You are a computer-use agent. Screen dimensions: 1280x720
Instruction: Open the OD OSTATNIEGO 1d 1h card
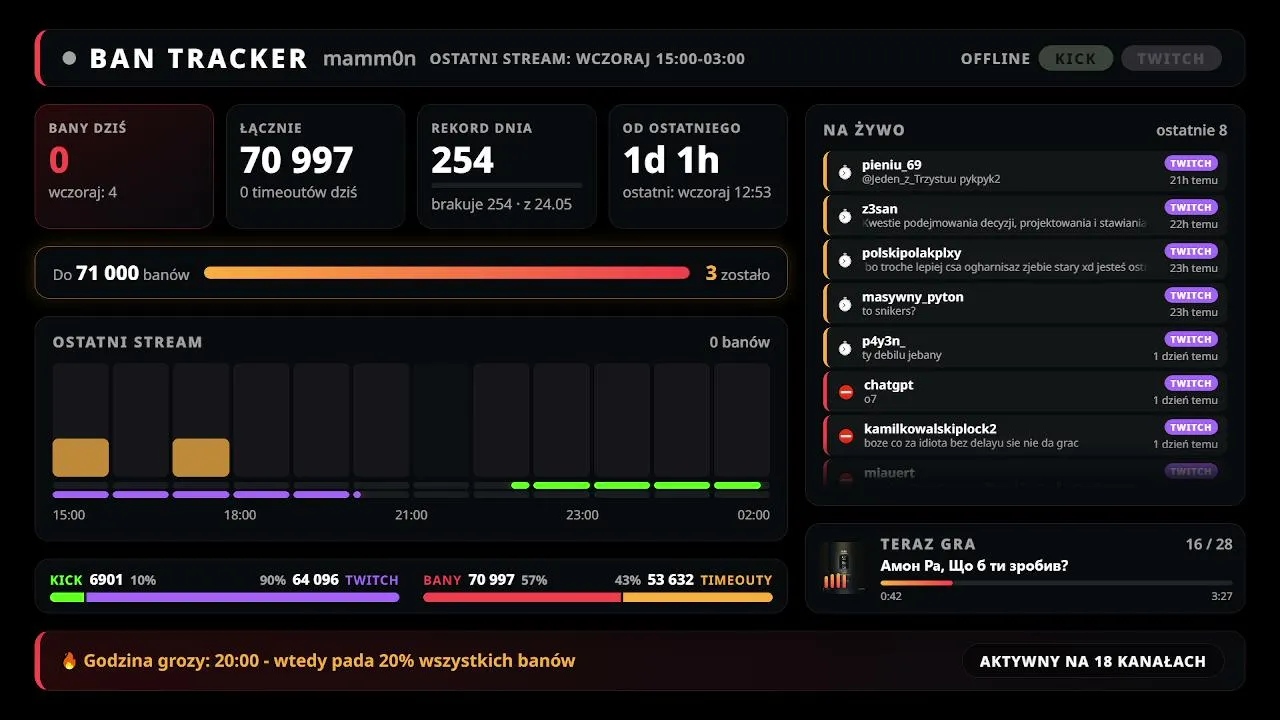698,166
